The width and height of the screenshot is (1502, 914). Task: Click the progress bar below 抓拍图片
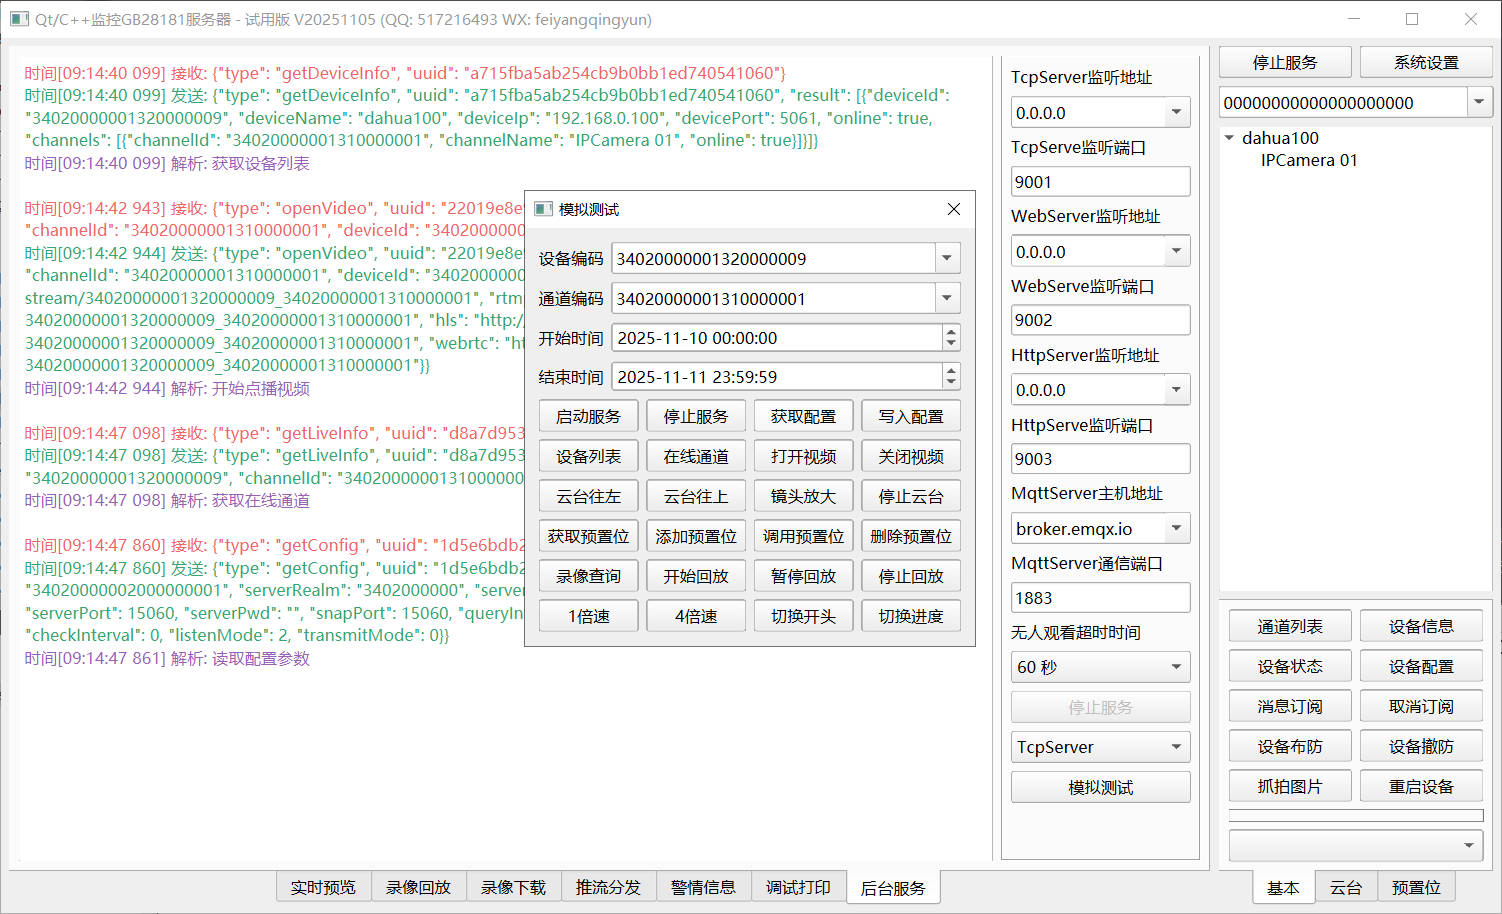(x=1355, y=816)
